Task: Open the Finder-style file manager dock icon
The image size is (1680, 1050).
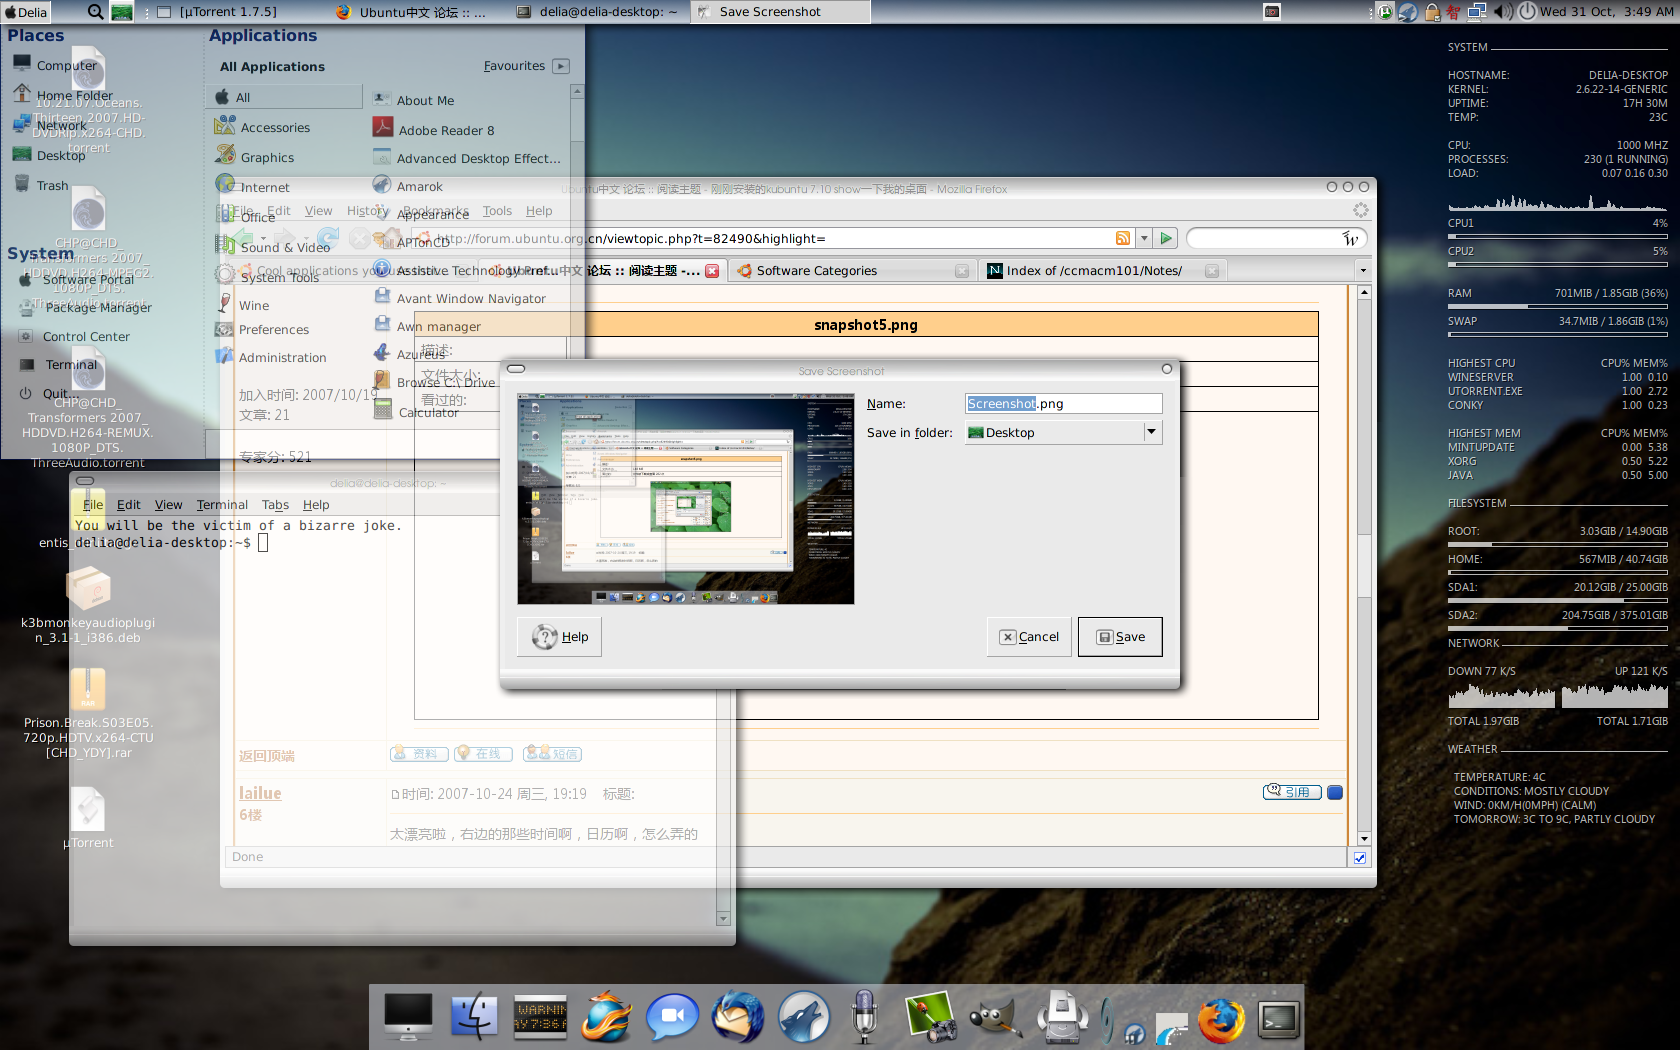Action: click(x=474, y=1017)
